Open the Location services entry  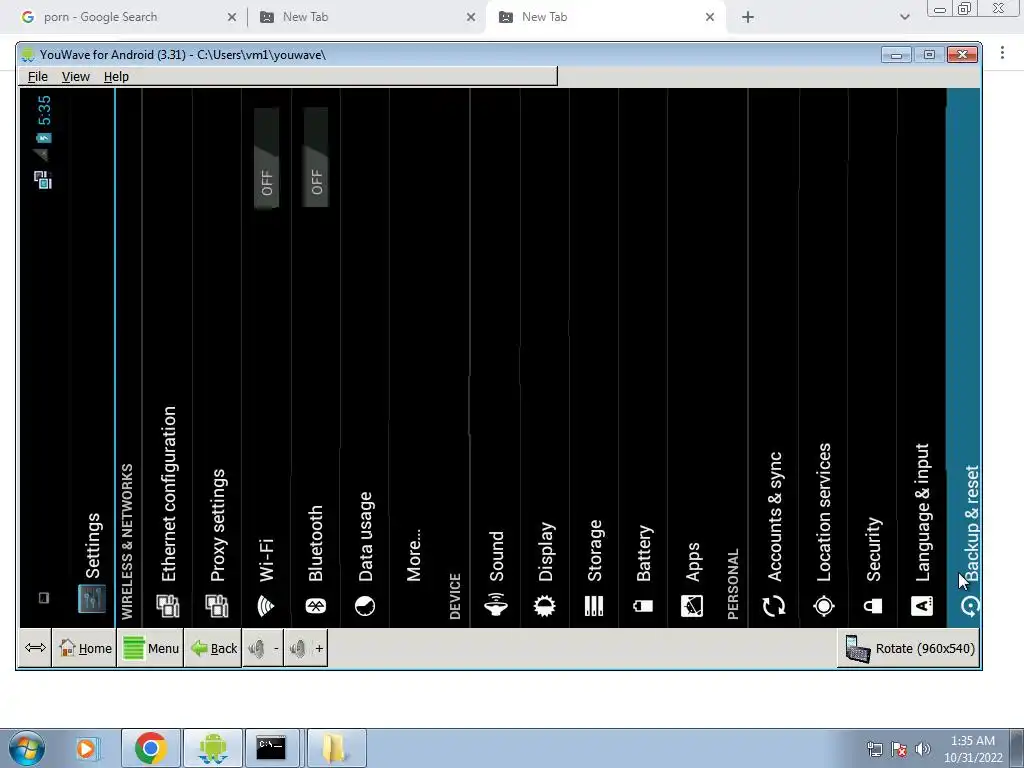tap(824, 358)
